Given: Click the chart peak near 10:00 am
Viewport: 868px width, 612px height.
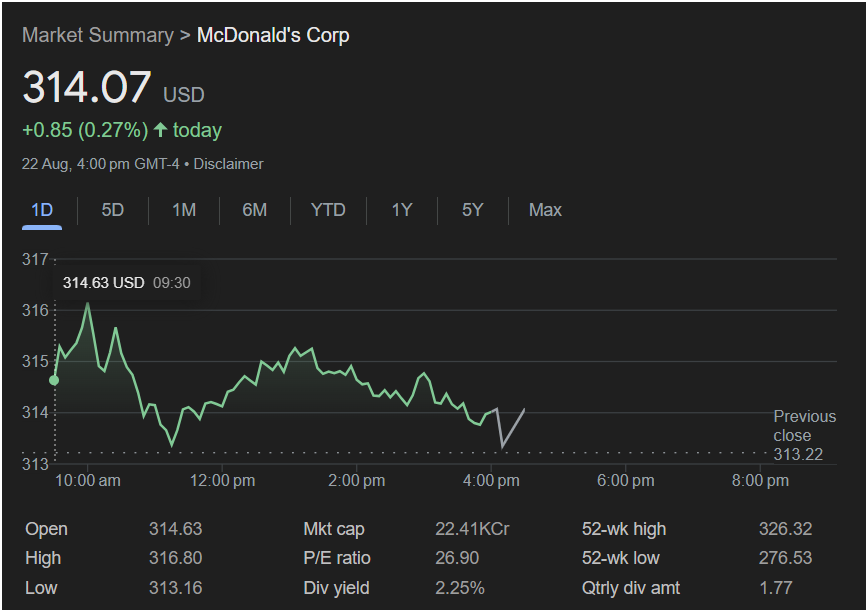Looking at the screenshot, I should pos(88,303).
